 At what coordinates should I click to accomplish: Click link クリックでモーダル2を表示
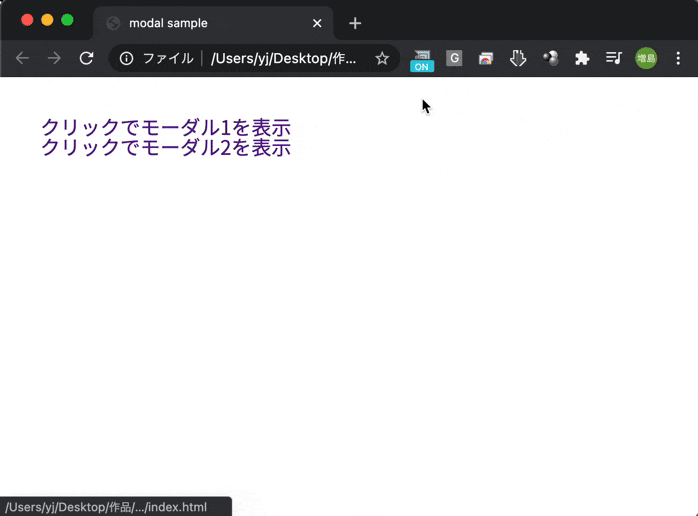tap(166, 147)
